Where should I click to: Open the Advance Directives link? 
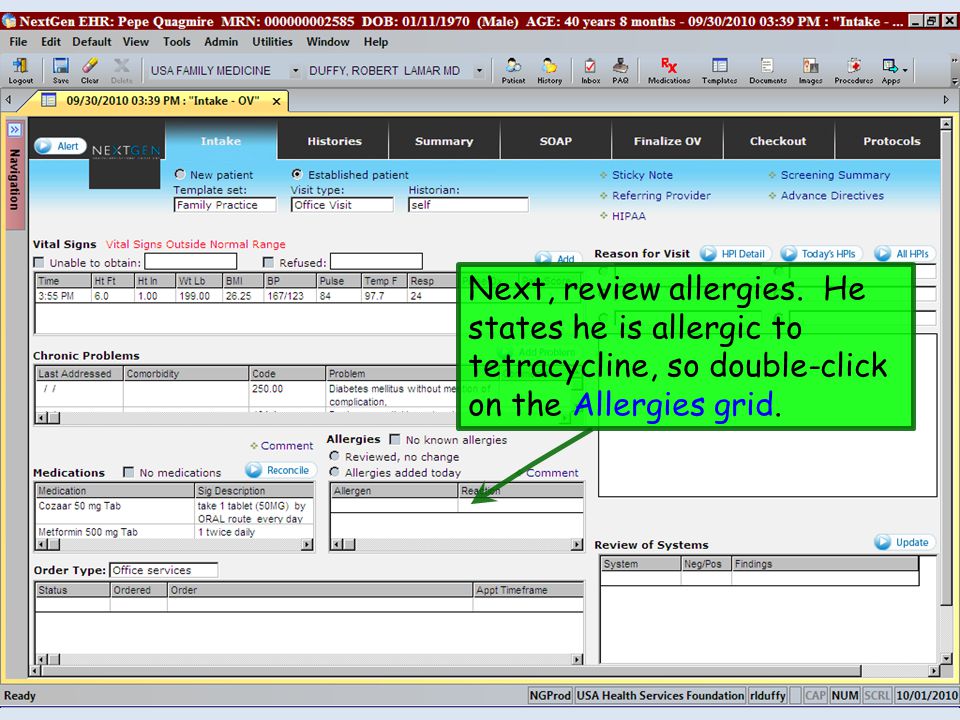(832, 196)
